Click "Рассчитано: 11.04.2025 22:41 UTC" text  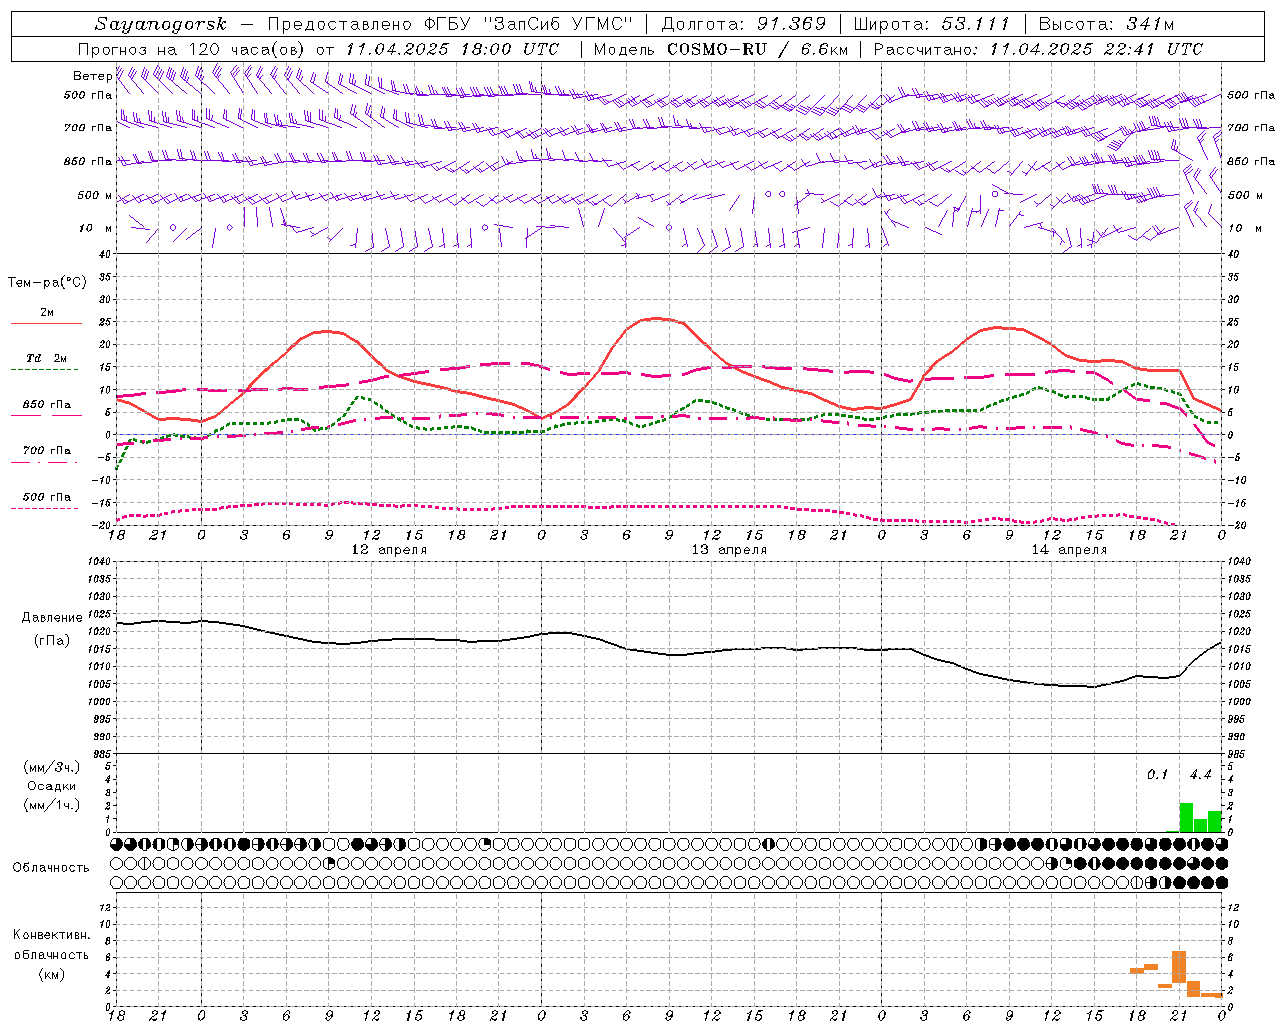1038,49
